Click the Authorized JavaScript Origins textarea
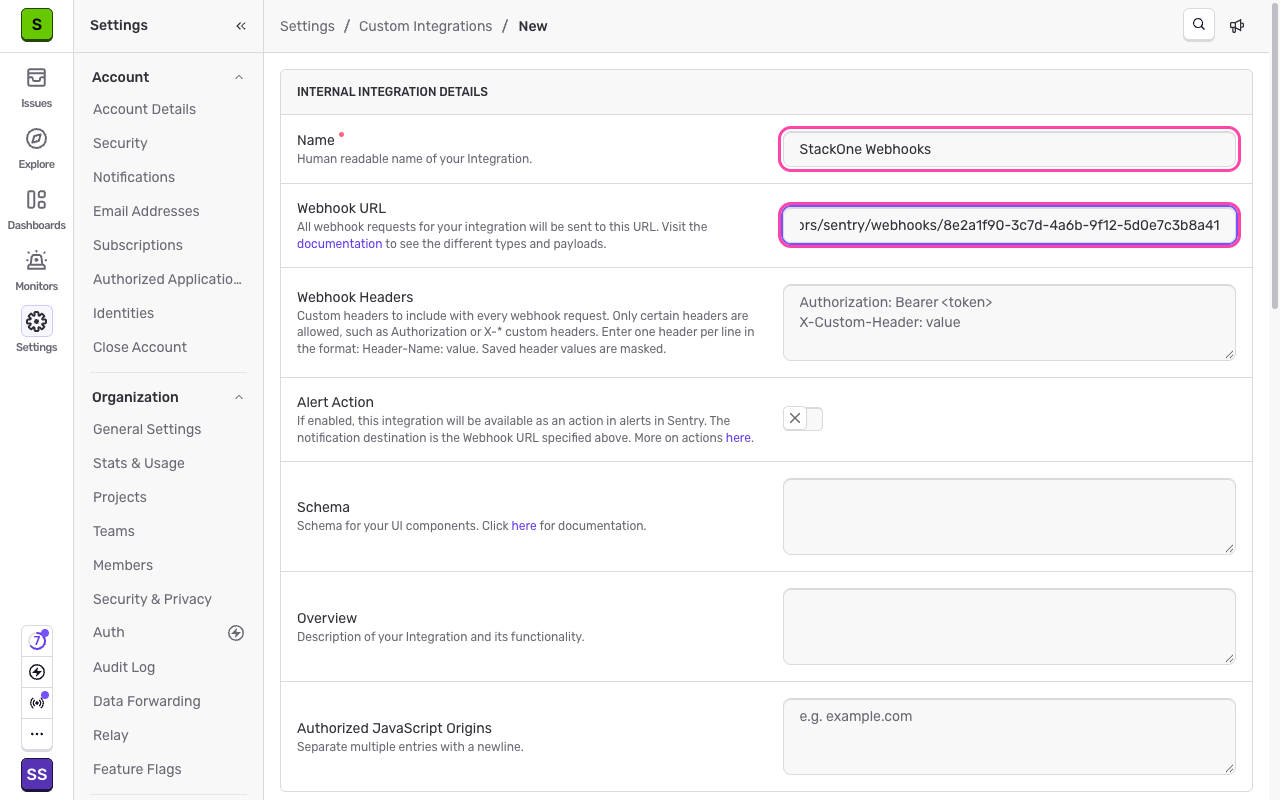Screen dimensions: 1280x800 tap(1009, 736)
